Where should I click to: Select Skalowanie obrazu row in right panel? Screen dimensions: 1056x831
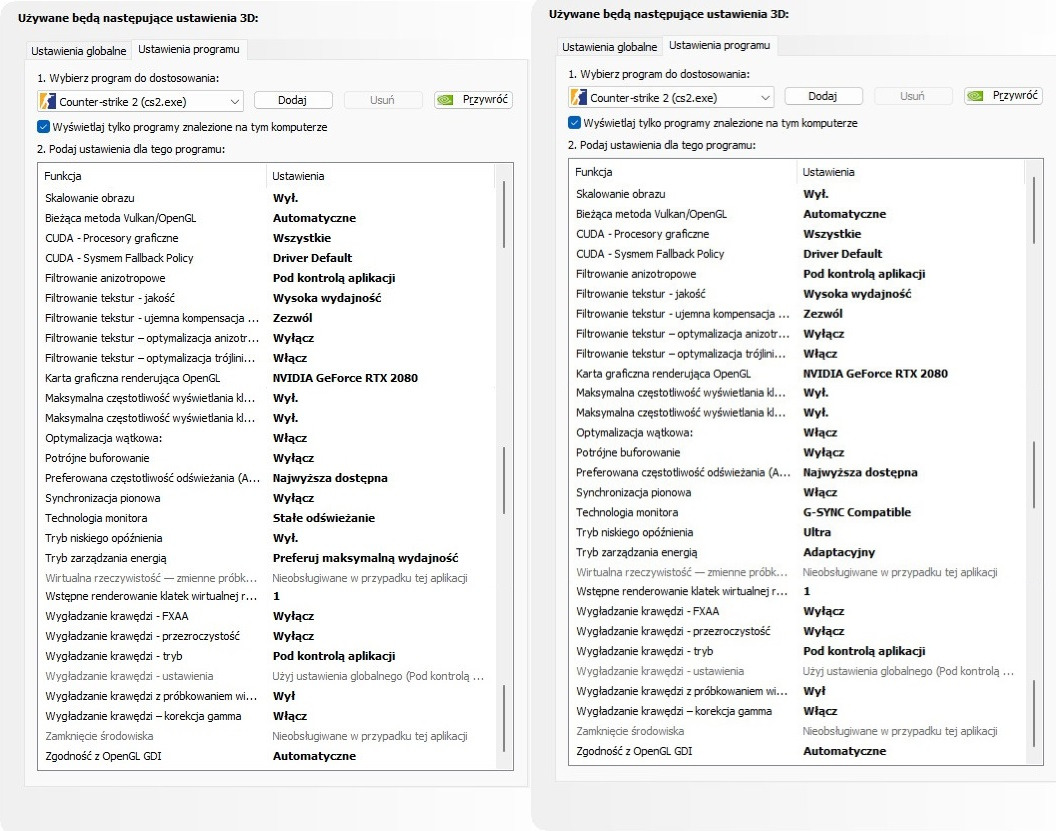point(798,194)
